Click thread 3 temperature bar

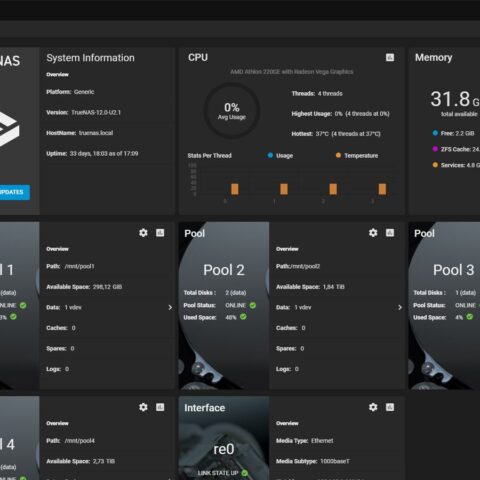pyautogui.click(x=382, y=189)
